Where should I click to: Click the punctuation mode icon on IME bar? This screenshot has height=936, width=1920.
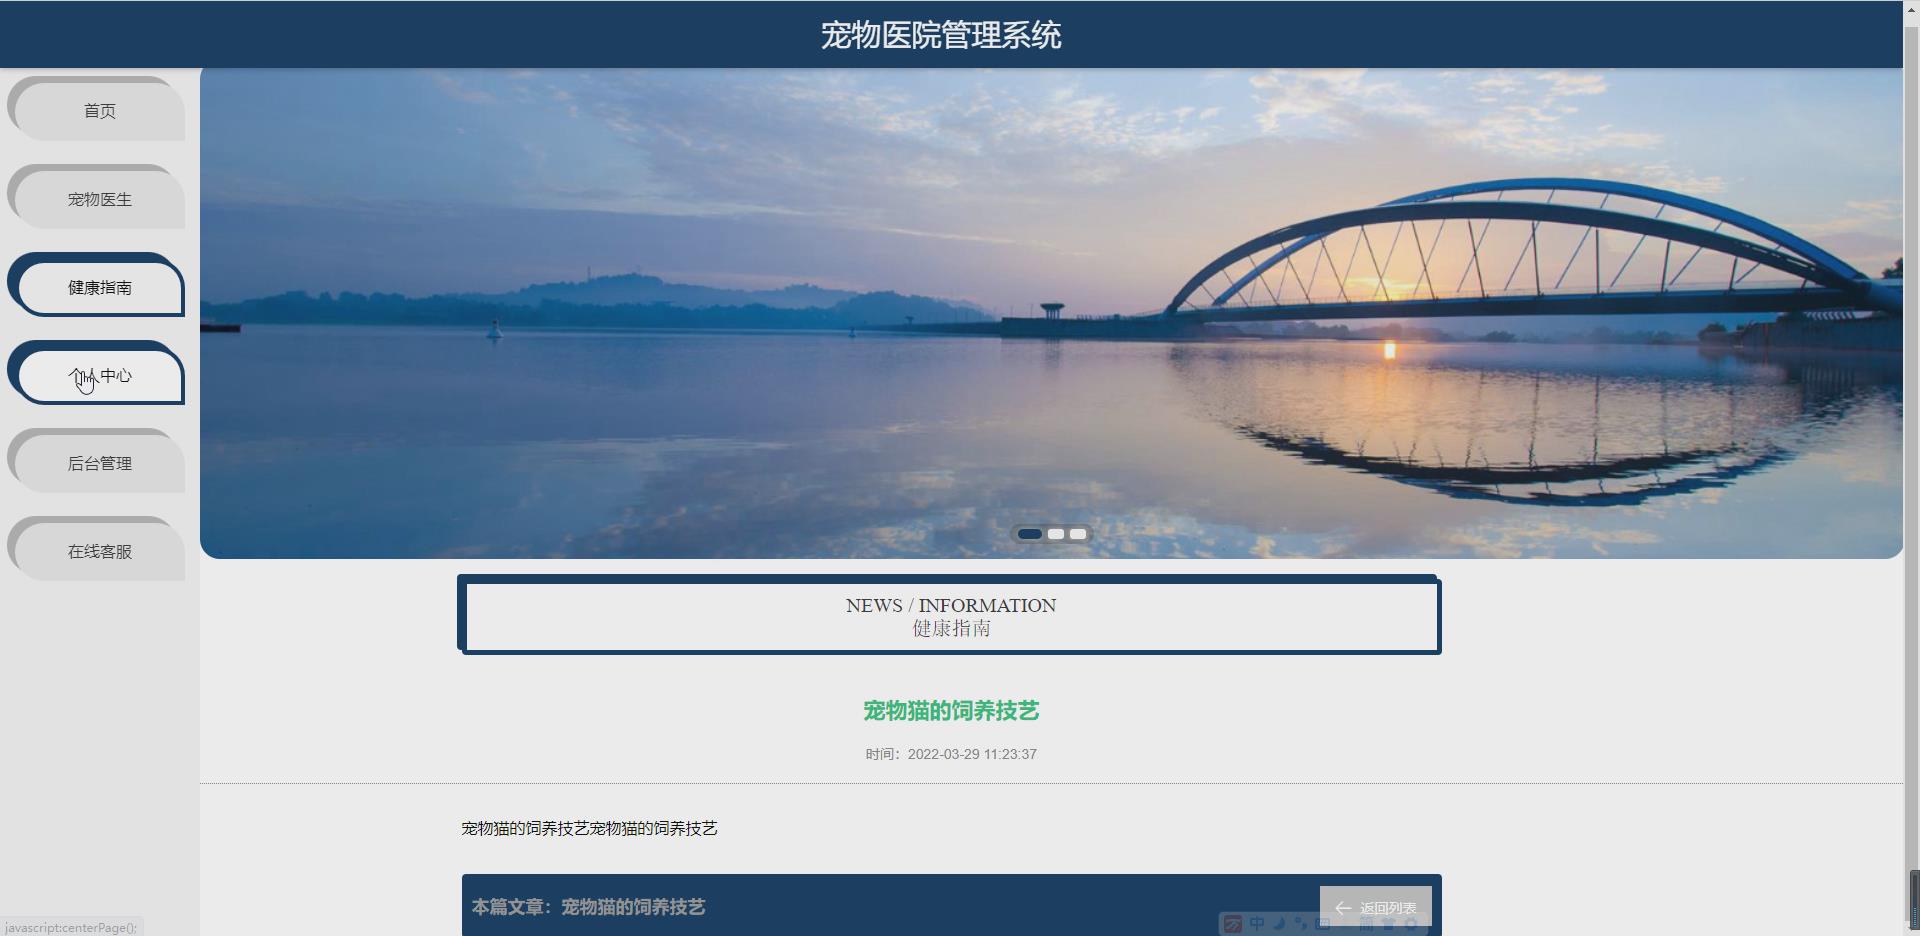(x=1301, y=923)
